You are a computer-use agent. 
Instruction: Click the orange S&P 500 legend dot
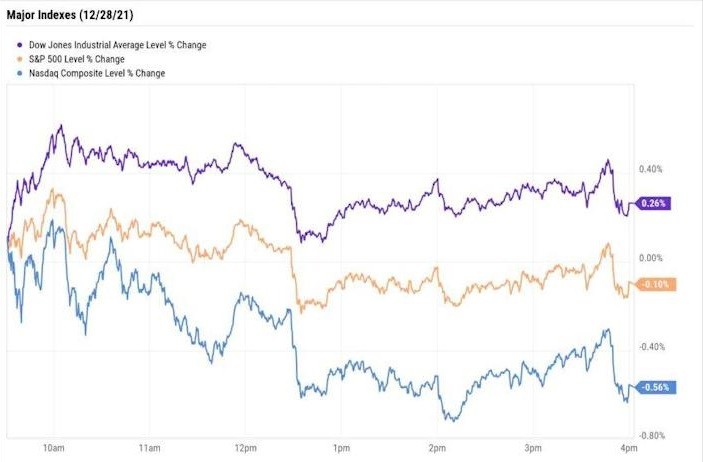21,59
